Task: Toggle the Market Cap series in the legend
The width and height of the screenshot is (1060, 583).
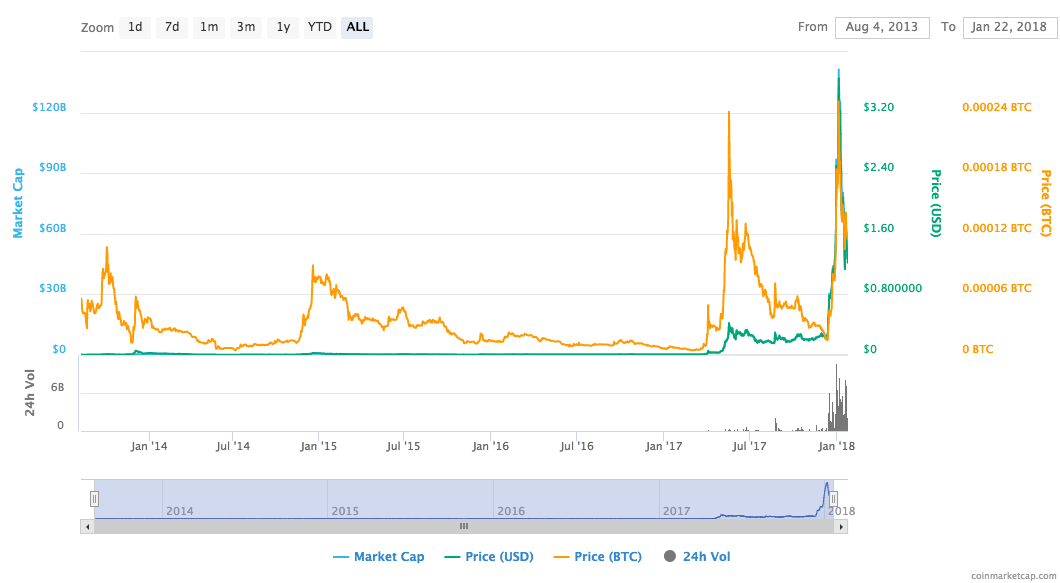Action: pyautogui.click(x=388, y=556)
